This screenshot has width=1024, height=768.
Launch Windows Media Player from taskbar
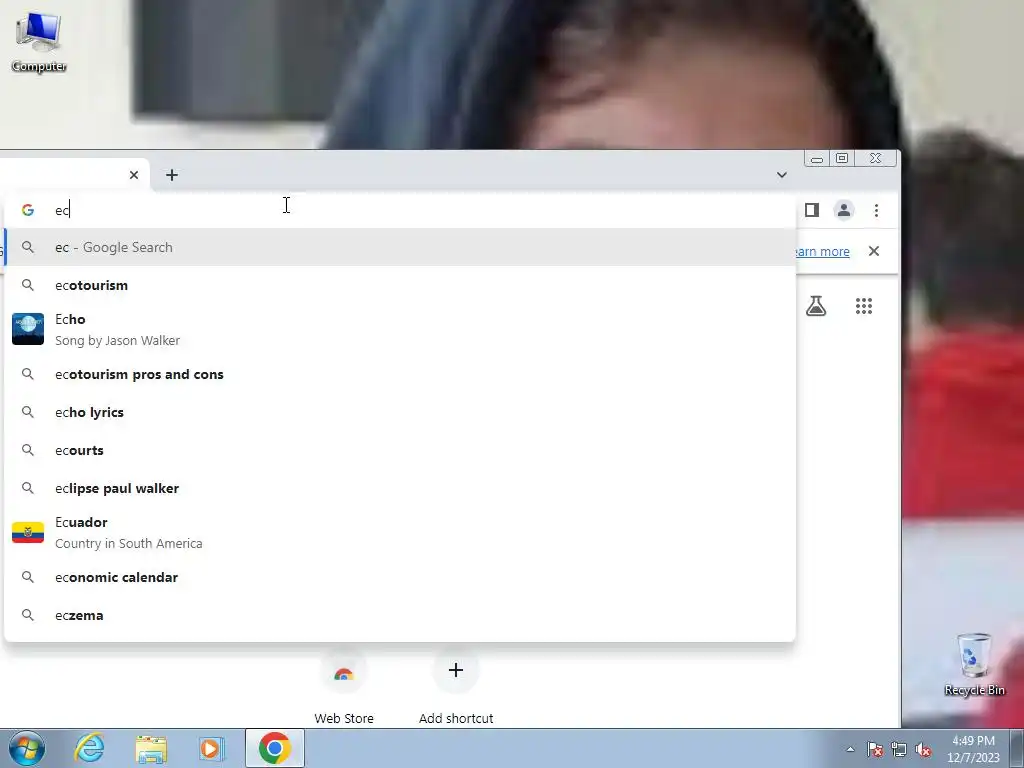pyautogui.click(x=212, y=748)
